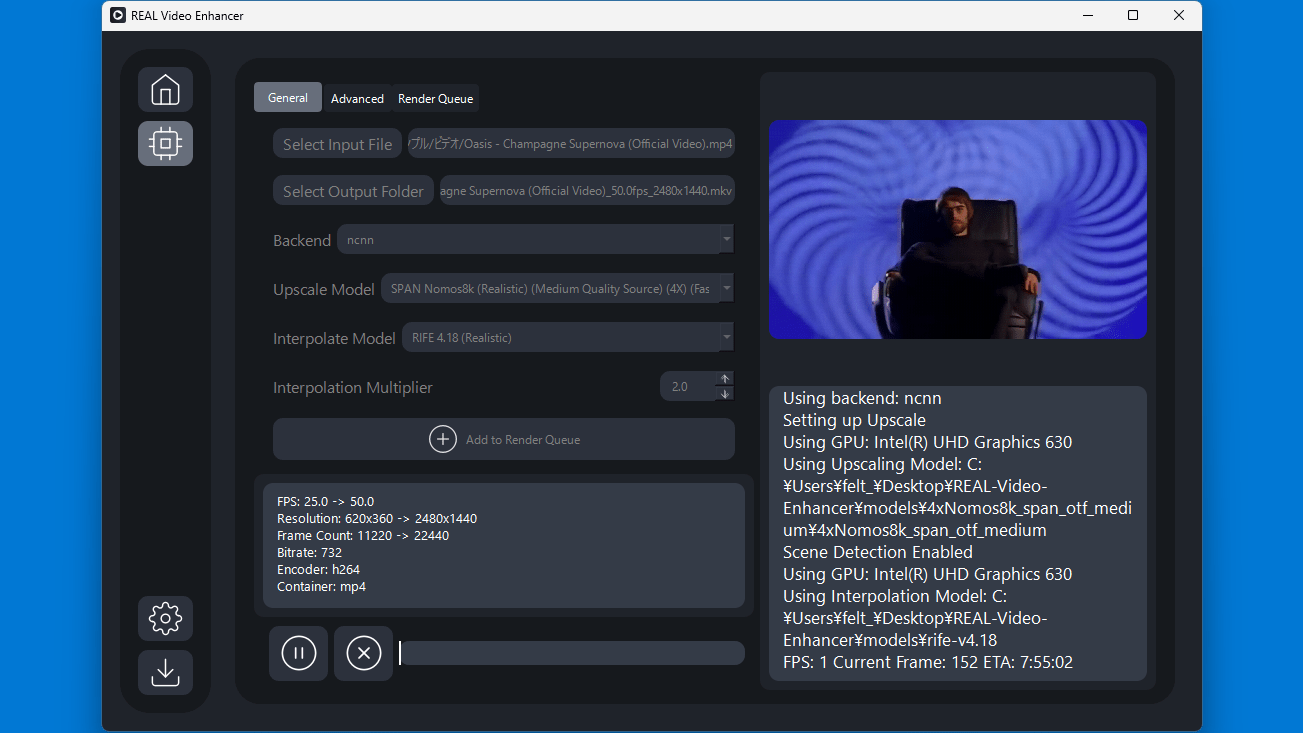The height and width of the screenshot is (733, 1303).
Task: Click the 'Bitrate: 732' line
Action: [310, 552]
